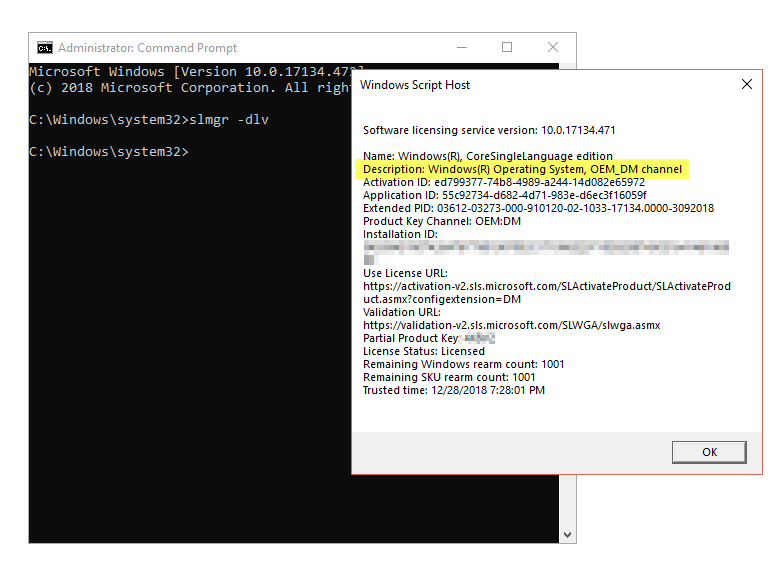Click the 'Name: Windows(R), CoreSingleLanguage edition' line
This screenshot has width=781, height=567.
488,156
